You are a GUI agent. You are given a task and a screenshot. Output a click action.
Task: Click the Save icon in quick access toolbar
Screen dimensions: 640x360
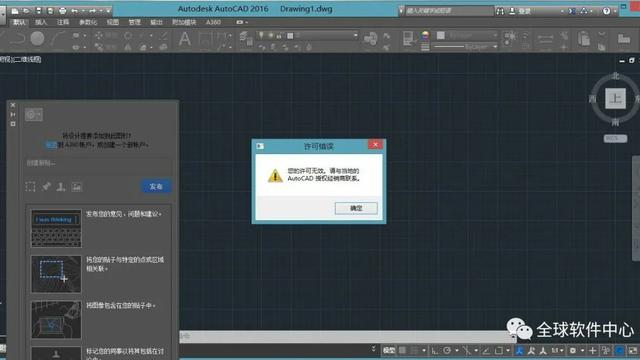(x=38, y=11)
